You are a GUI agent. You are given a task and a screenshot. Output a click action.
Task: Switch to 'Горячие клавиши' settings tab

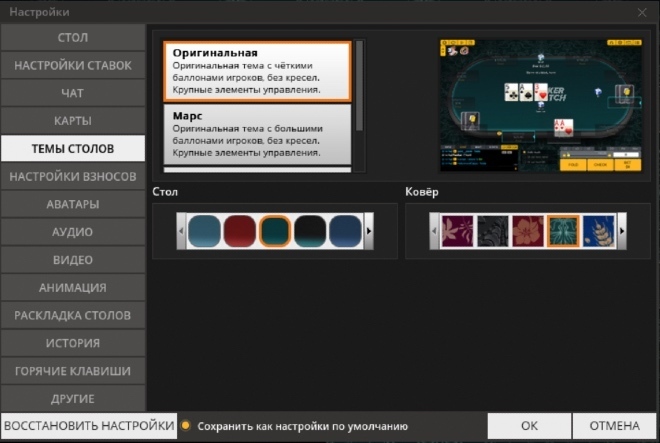(x=73, y=371)
